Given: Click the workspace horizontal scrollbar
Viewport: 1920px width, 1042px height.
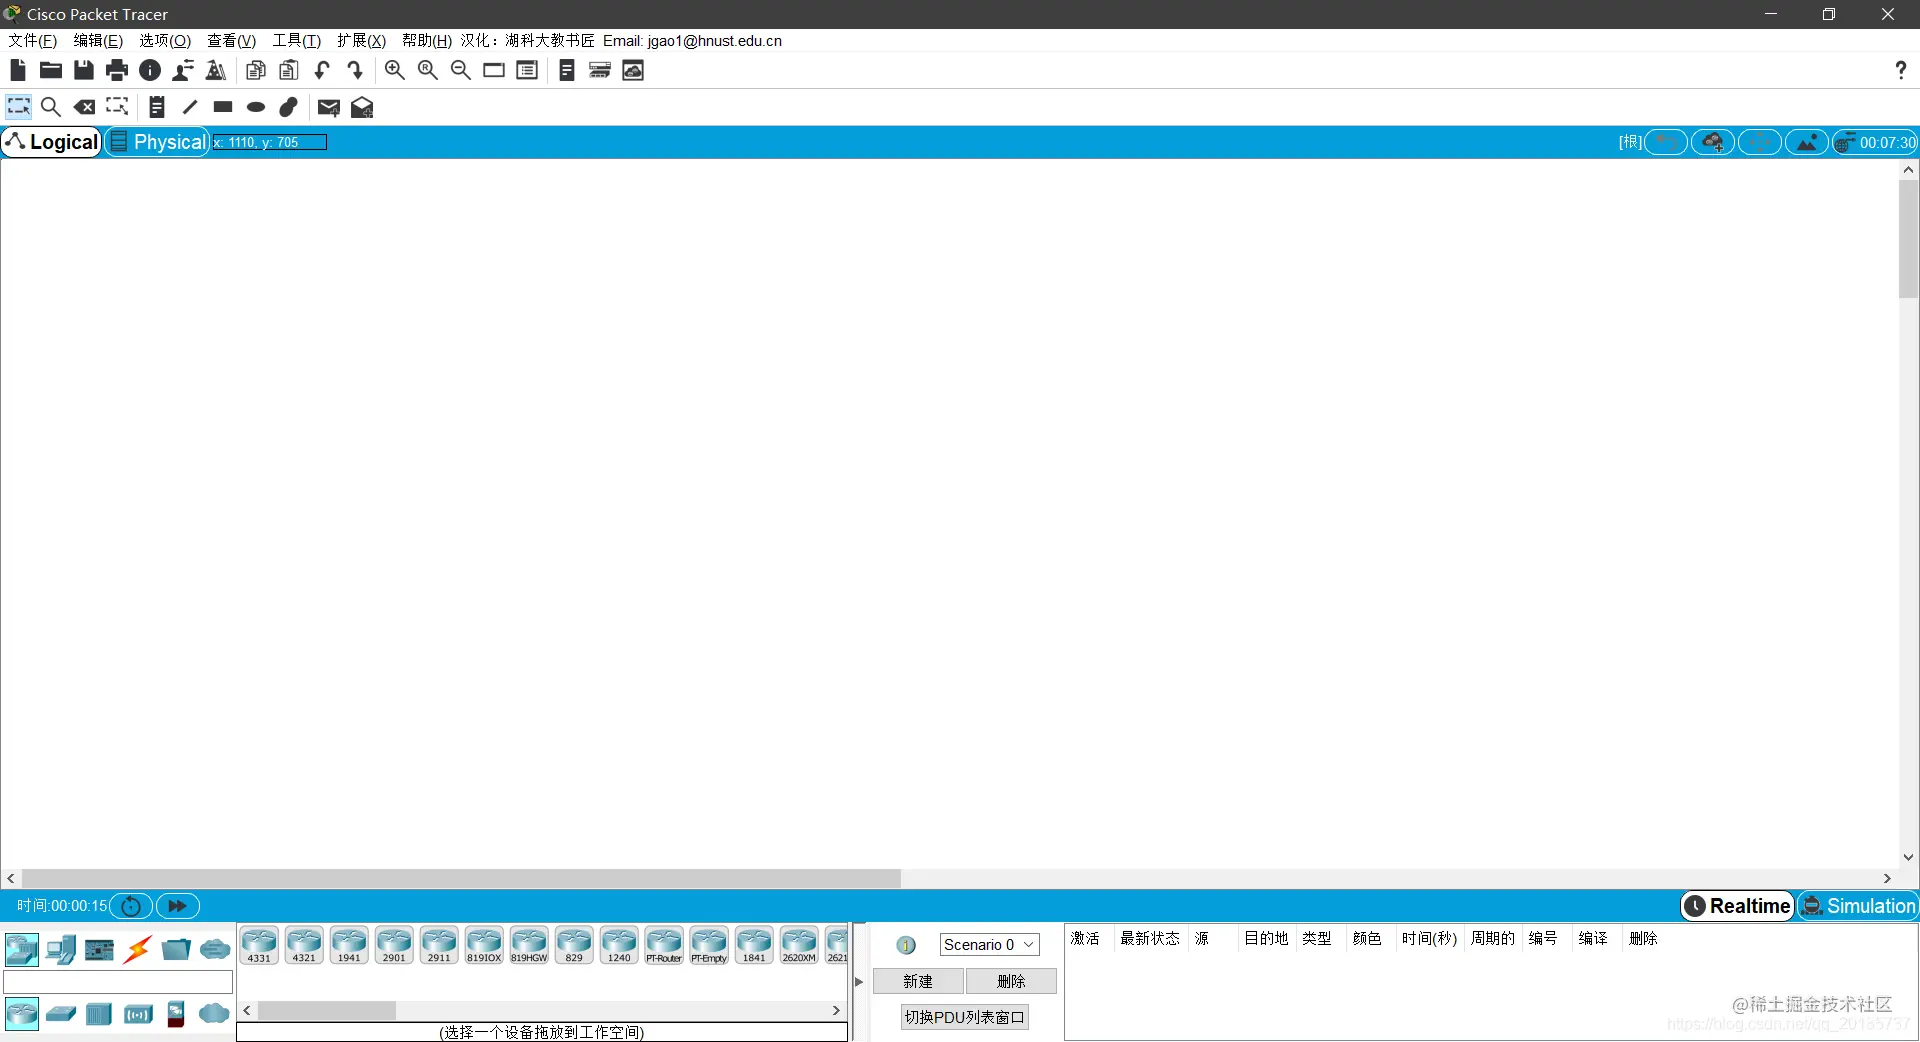Looking at the screenshot, I should coord(461,878).
